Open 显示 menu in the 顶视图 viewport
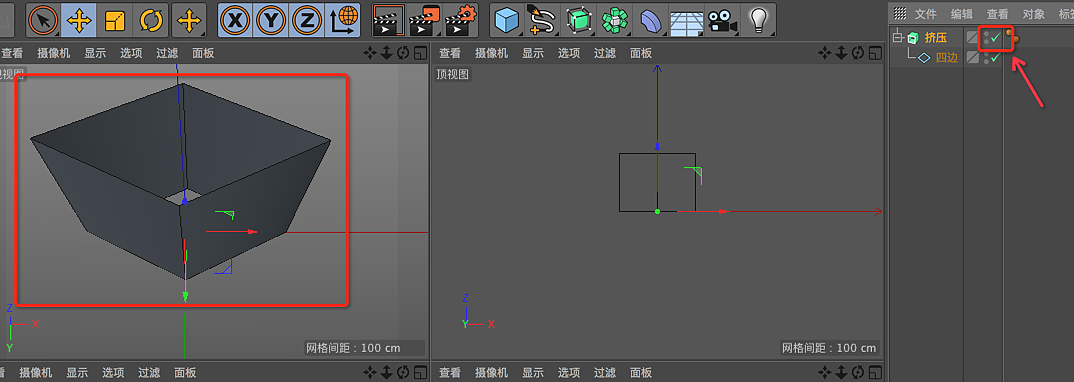Image resolution: width=1074 pixels, height=382 pixels. coord(533,53)
